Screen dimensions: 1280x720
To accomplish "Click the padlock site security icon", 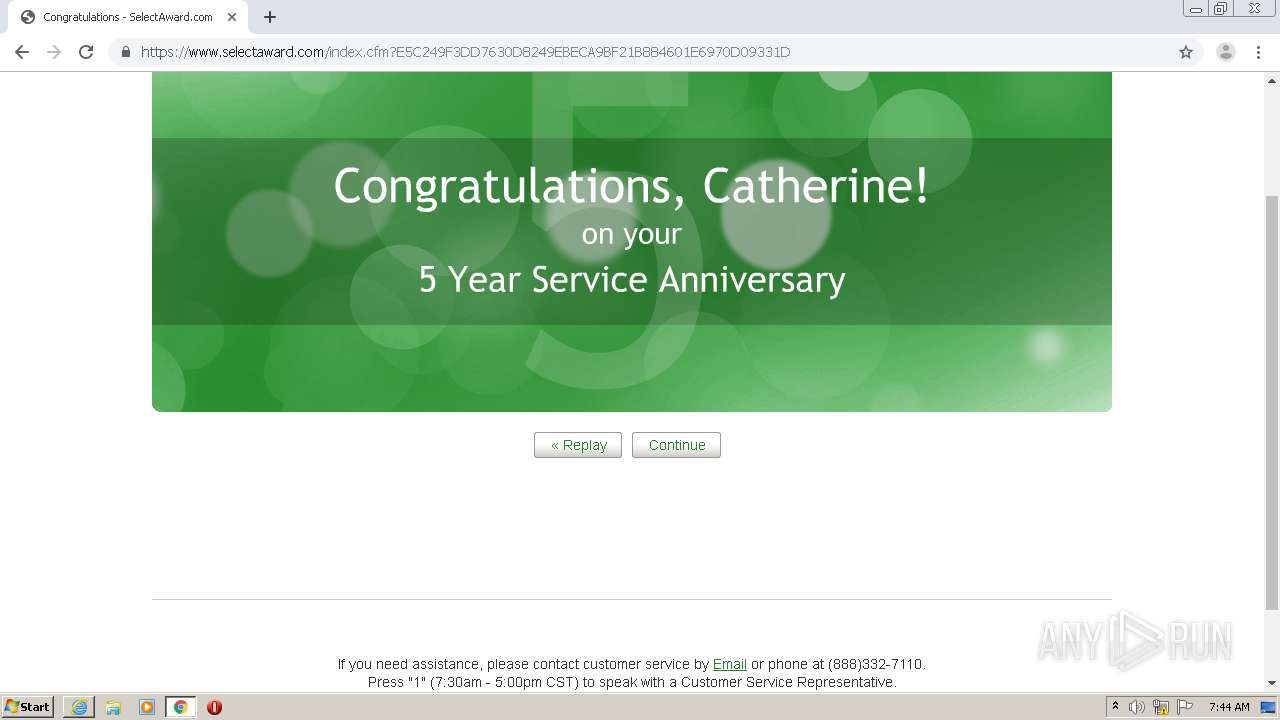I will pyautogui.click(x=126, y=52).
